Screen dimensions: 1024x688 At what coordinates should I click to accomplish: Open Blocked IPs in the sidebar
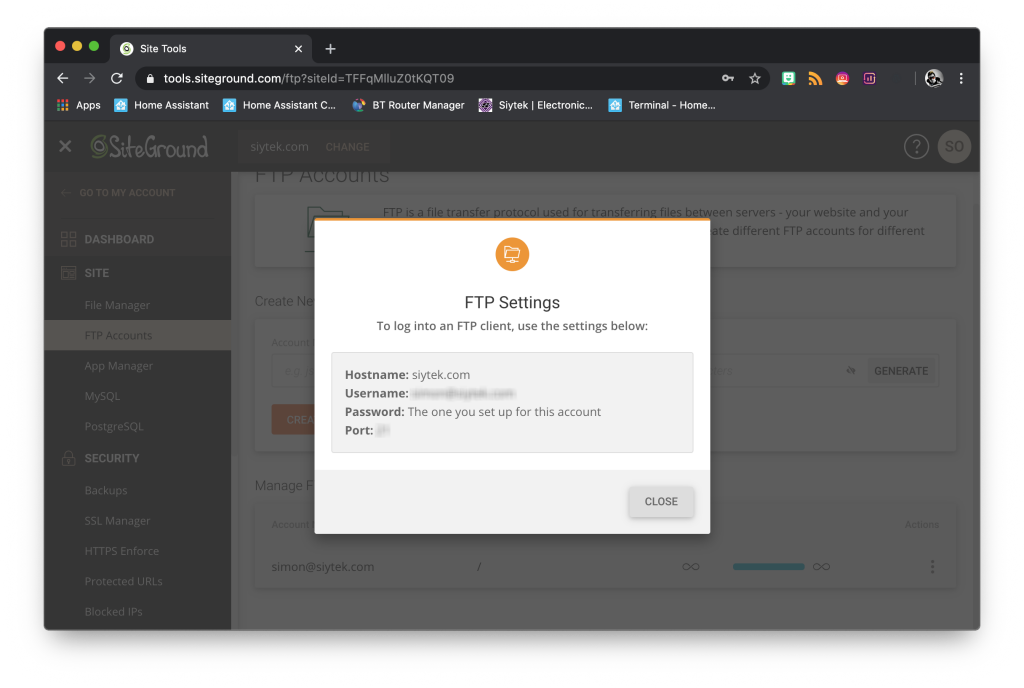113,612
